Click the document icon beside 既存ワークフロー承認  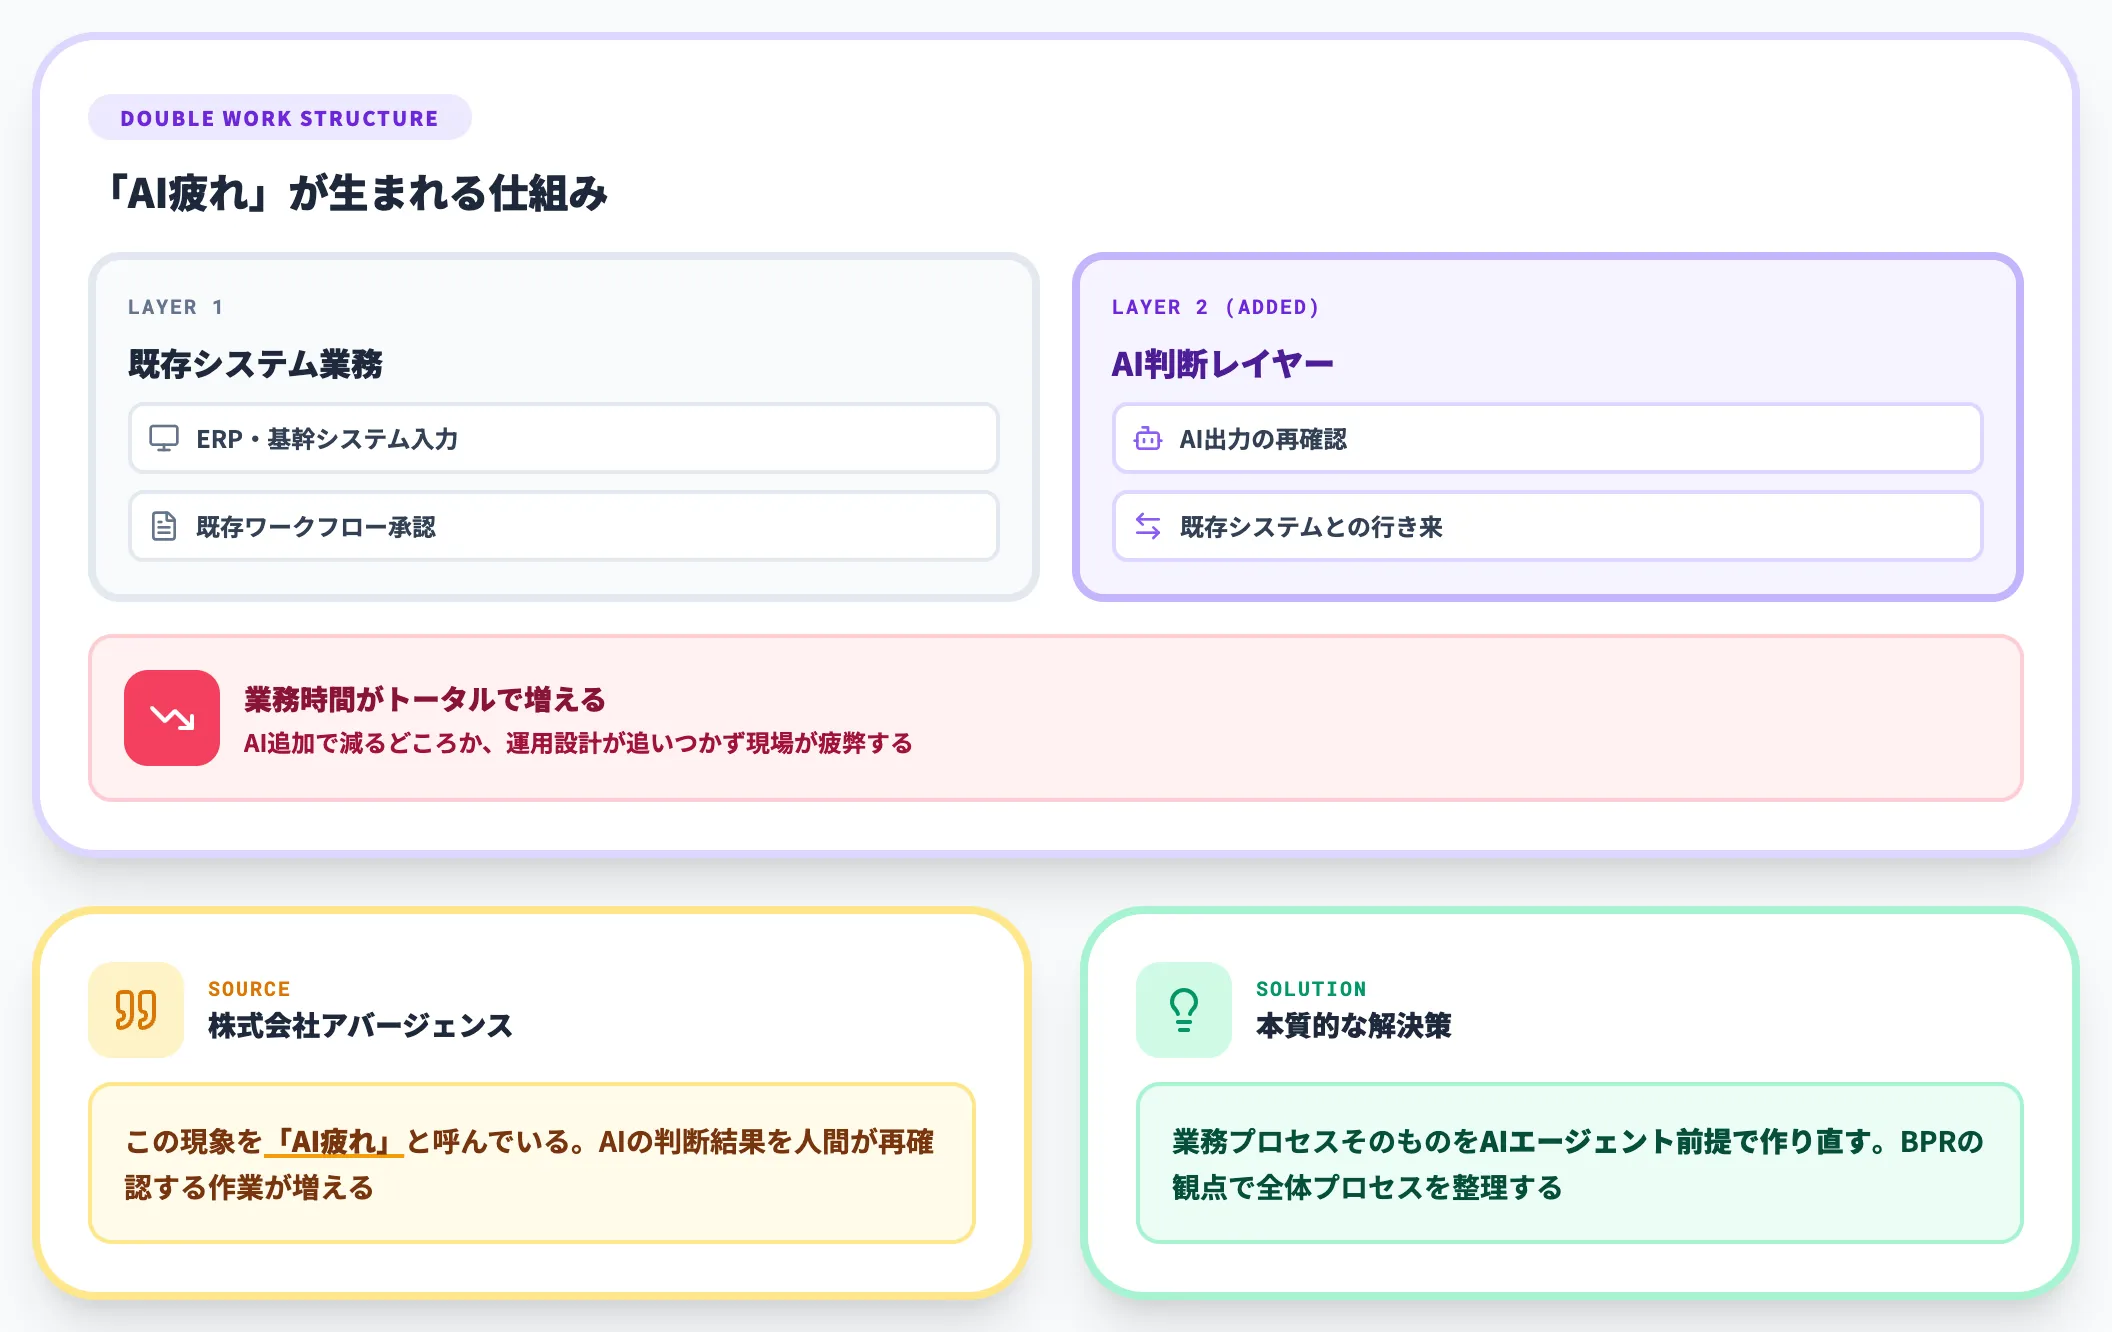(164, 526)
